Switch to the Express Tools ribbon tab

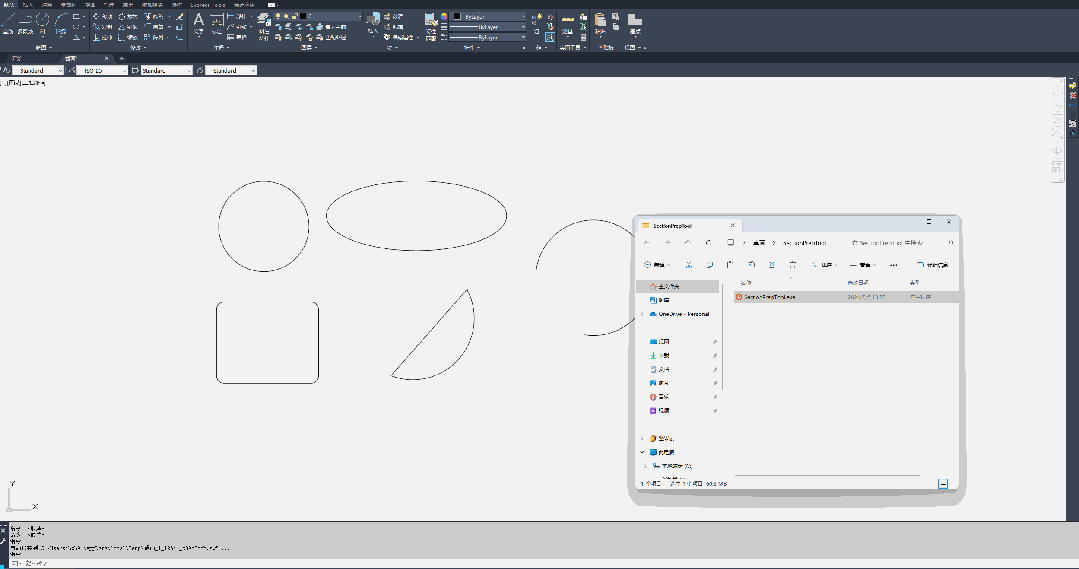tap(209, 5)
